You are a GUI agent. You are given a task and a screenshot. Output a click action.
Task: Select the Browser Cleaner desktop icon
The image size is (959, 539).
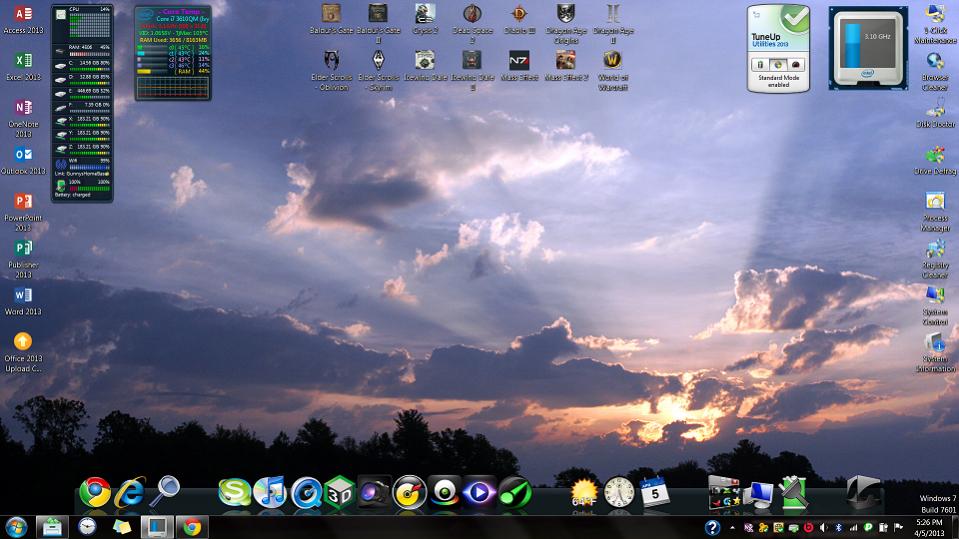pyautogui.click(x=935, y=70)
